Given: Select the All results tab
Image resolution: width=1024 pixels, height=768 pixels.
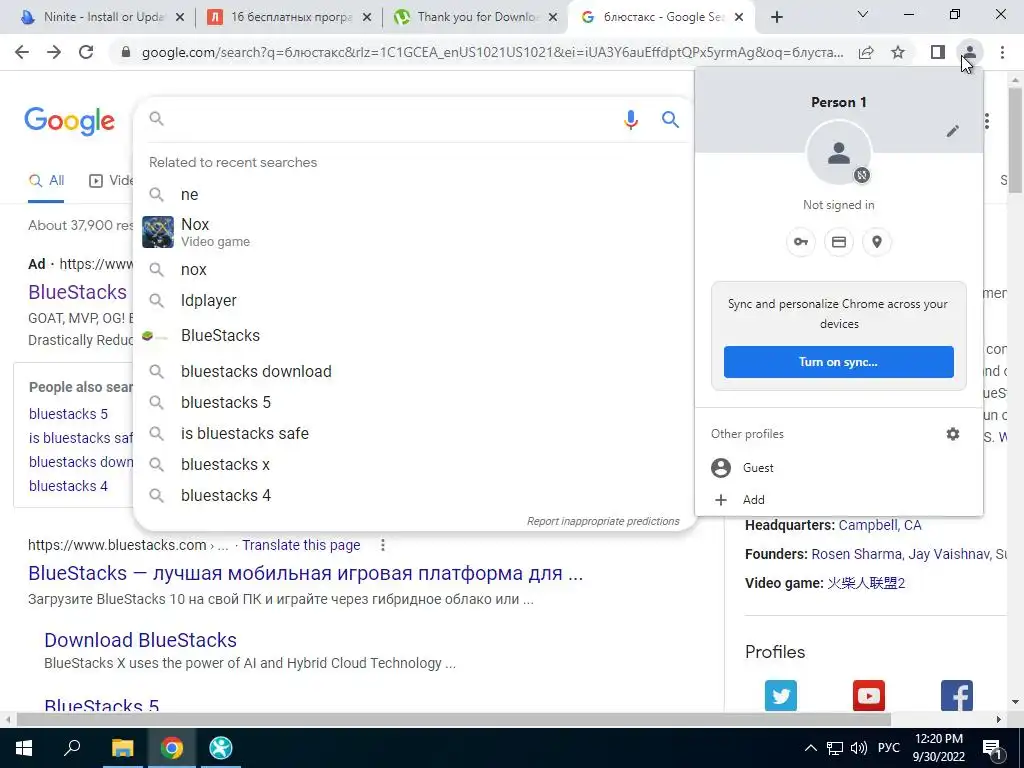Looking at the screenshot, I should [x=46, y=181].
